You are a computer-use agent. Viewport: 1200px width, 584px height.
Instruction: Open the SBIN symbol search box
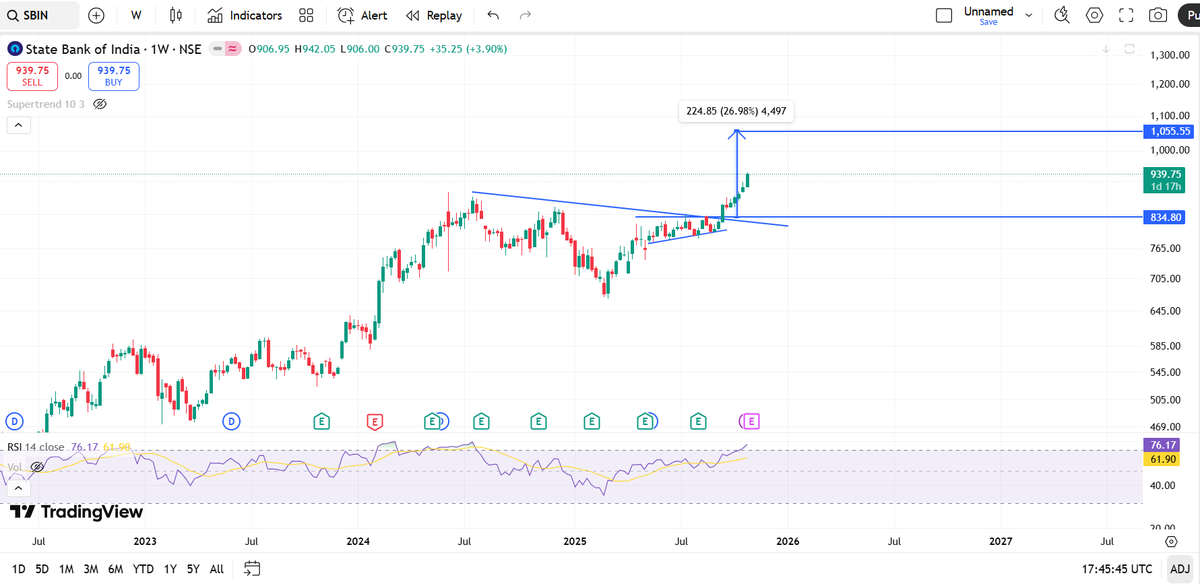[40, 15]
